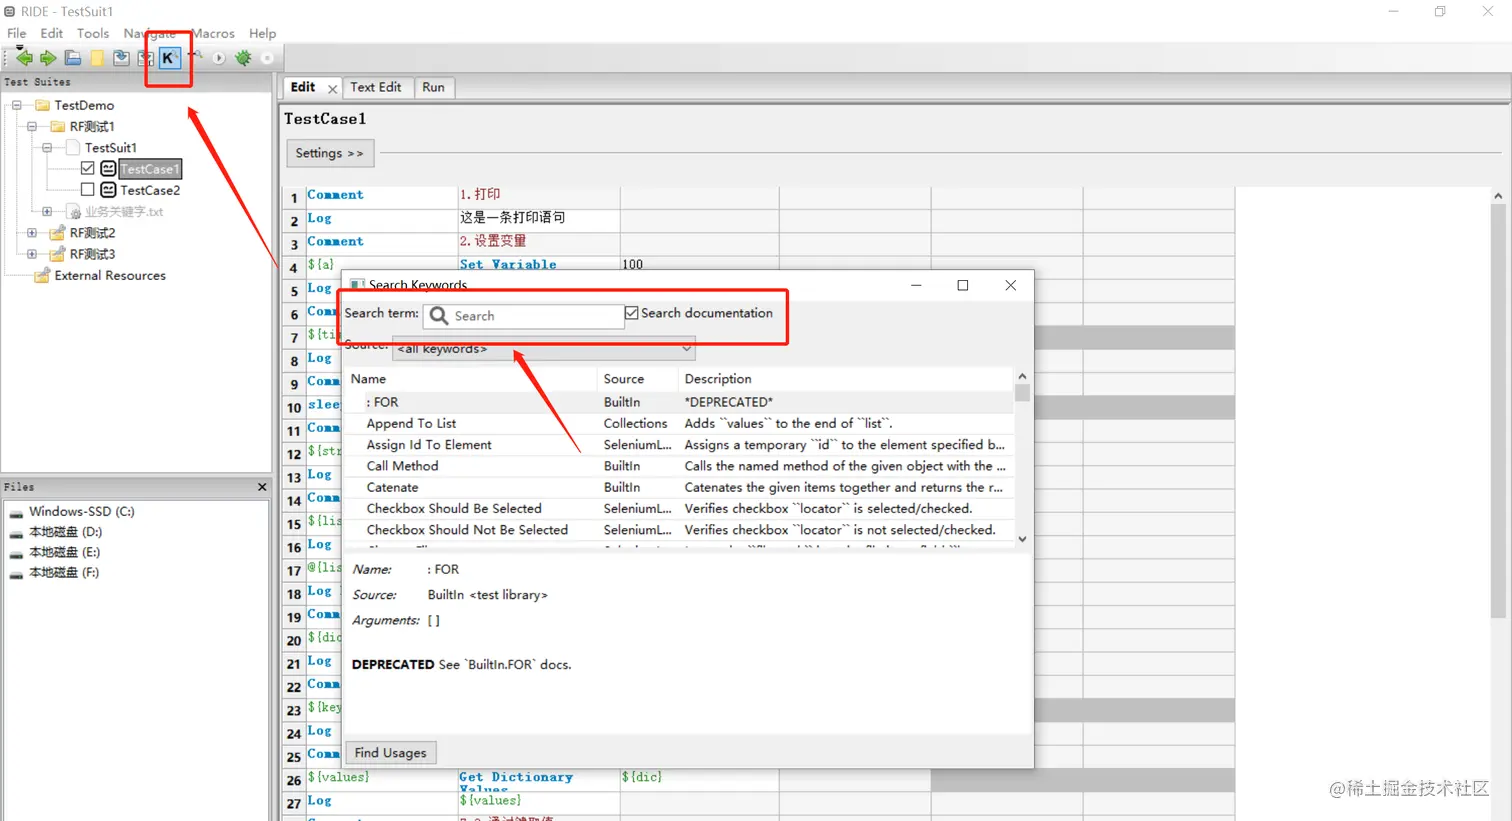The height and width of the screenshot is (821, 1512).
Task: Collapse the TestSuit1 tree node
Action: pos(47,147)
